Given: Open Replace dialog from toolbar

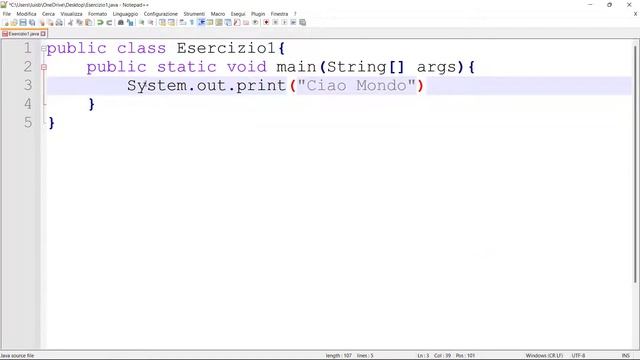Looking at the screenshot, I should point(130,22).
